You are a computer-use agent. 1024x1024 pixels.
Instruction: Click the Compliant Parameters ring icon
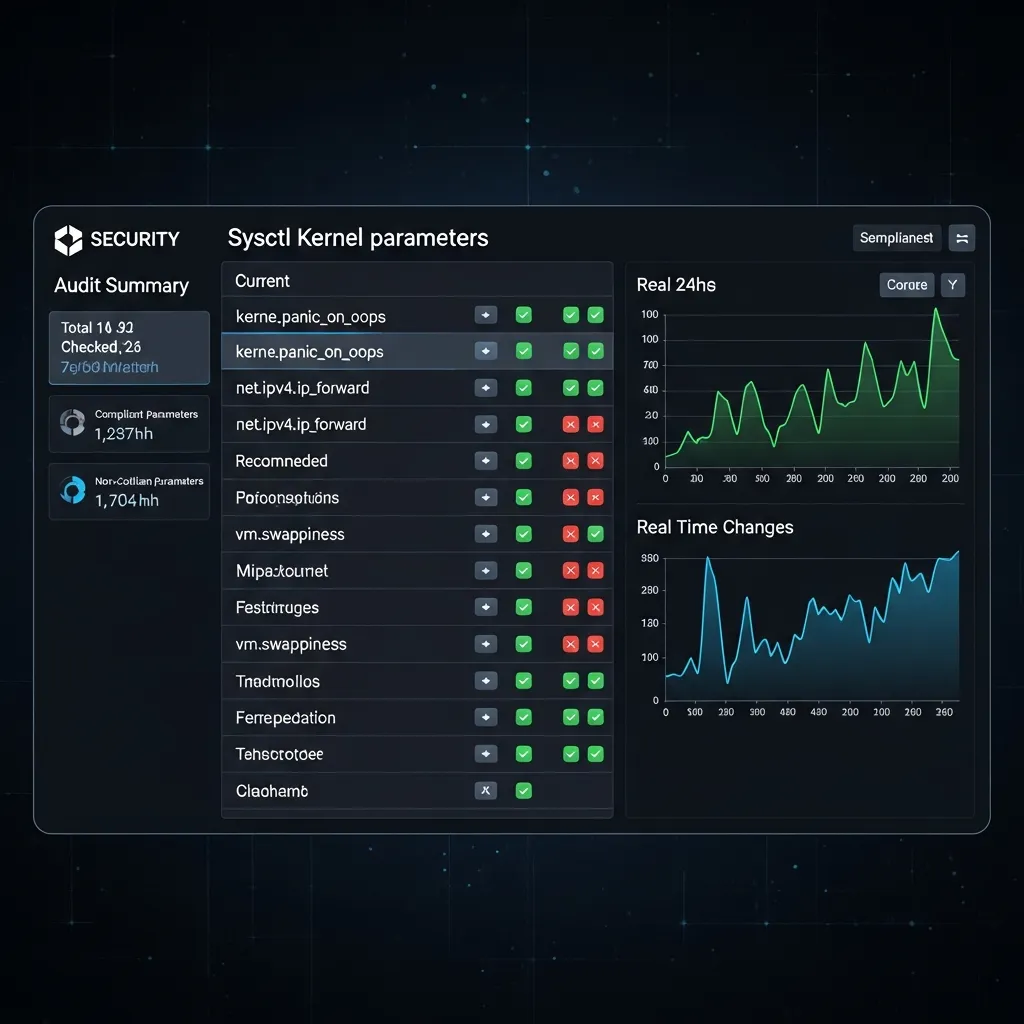click(x=72, y=423)
